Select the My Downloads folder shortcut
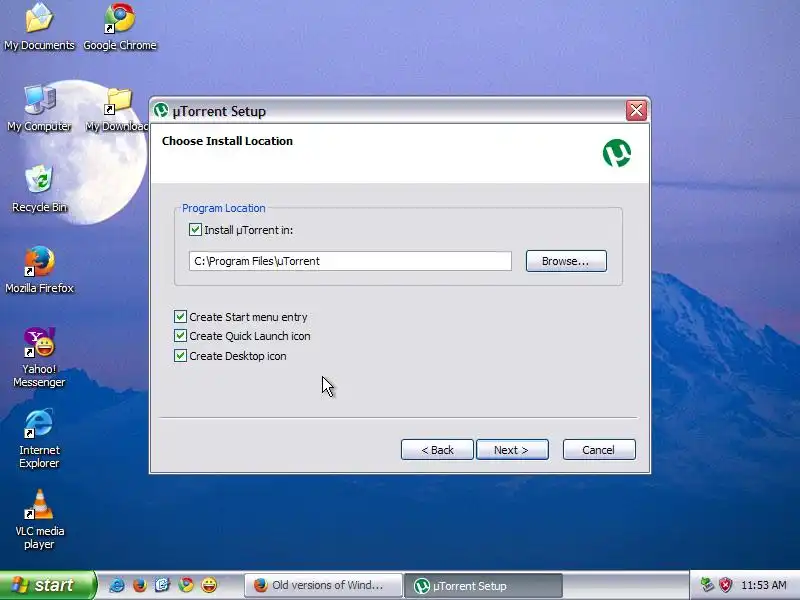This screenshot has width=800, height=600. [x=118, y=108]
